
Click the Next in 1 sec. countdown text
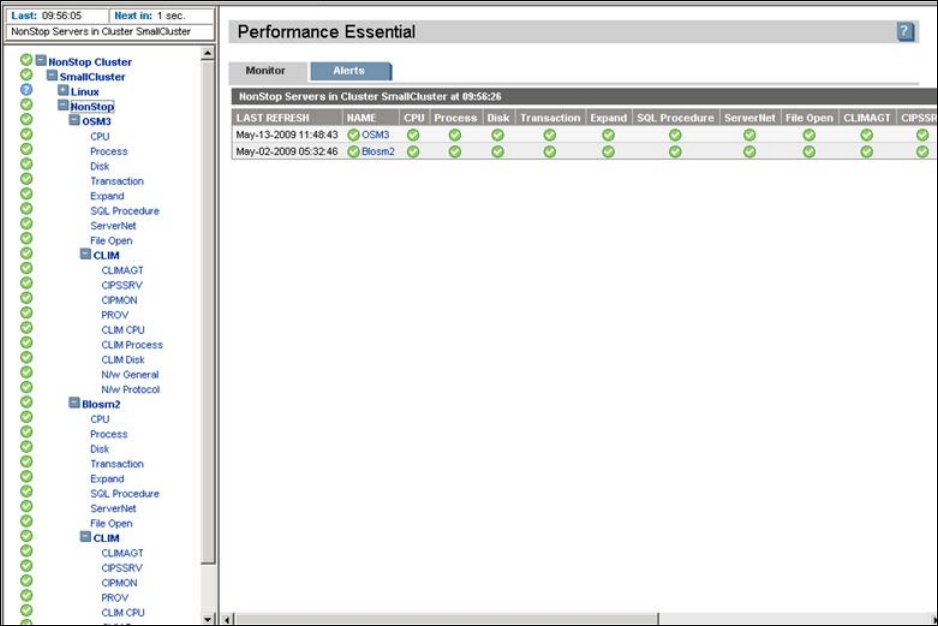pos(150,16)
